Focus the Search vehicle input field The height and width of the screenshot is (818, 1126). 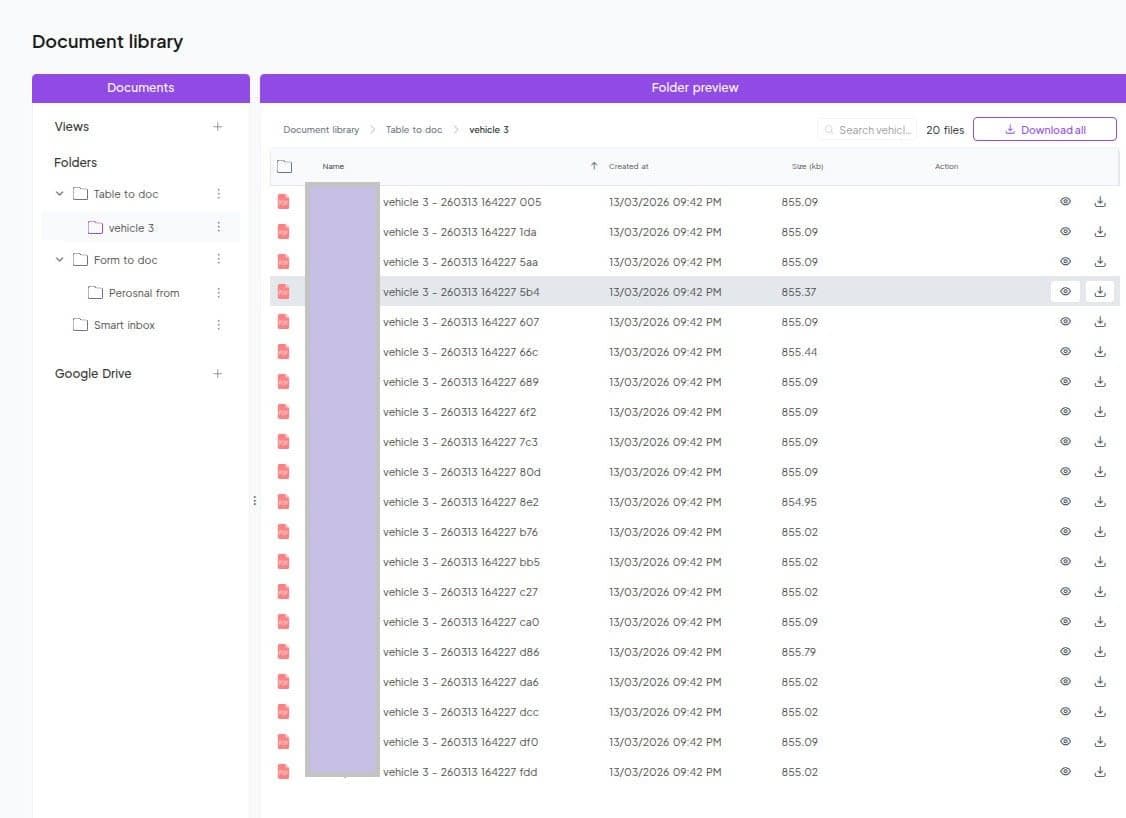867,130
